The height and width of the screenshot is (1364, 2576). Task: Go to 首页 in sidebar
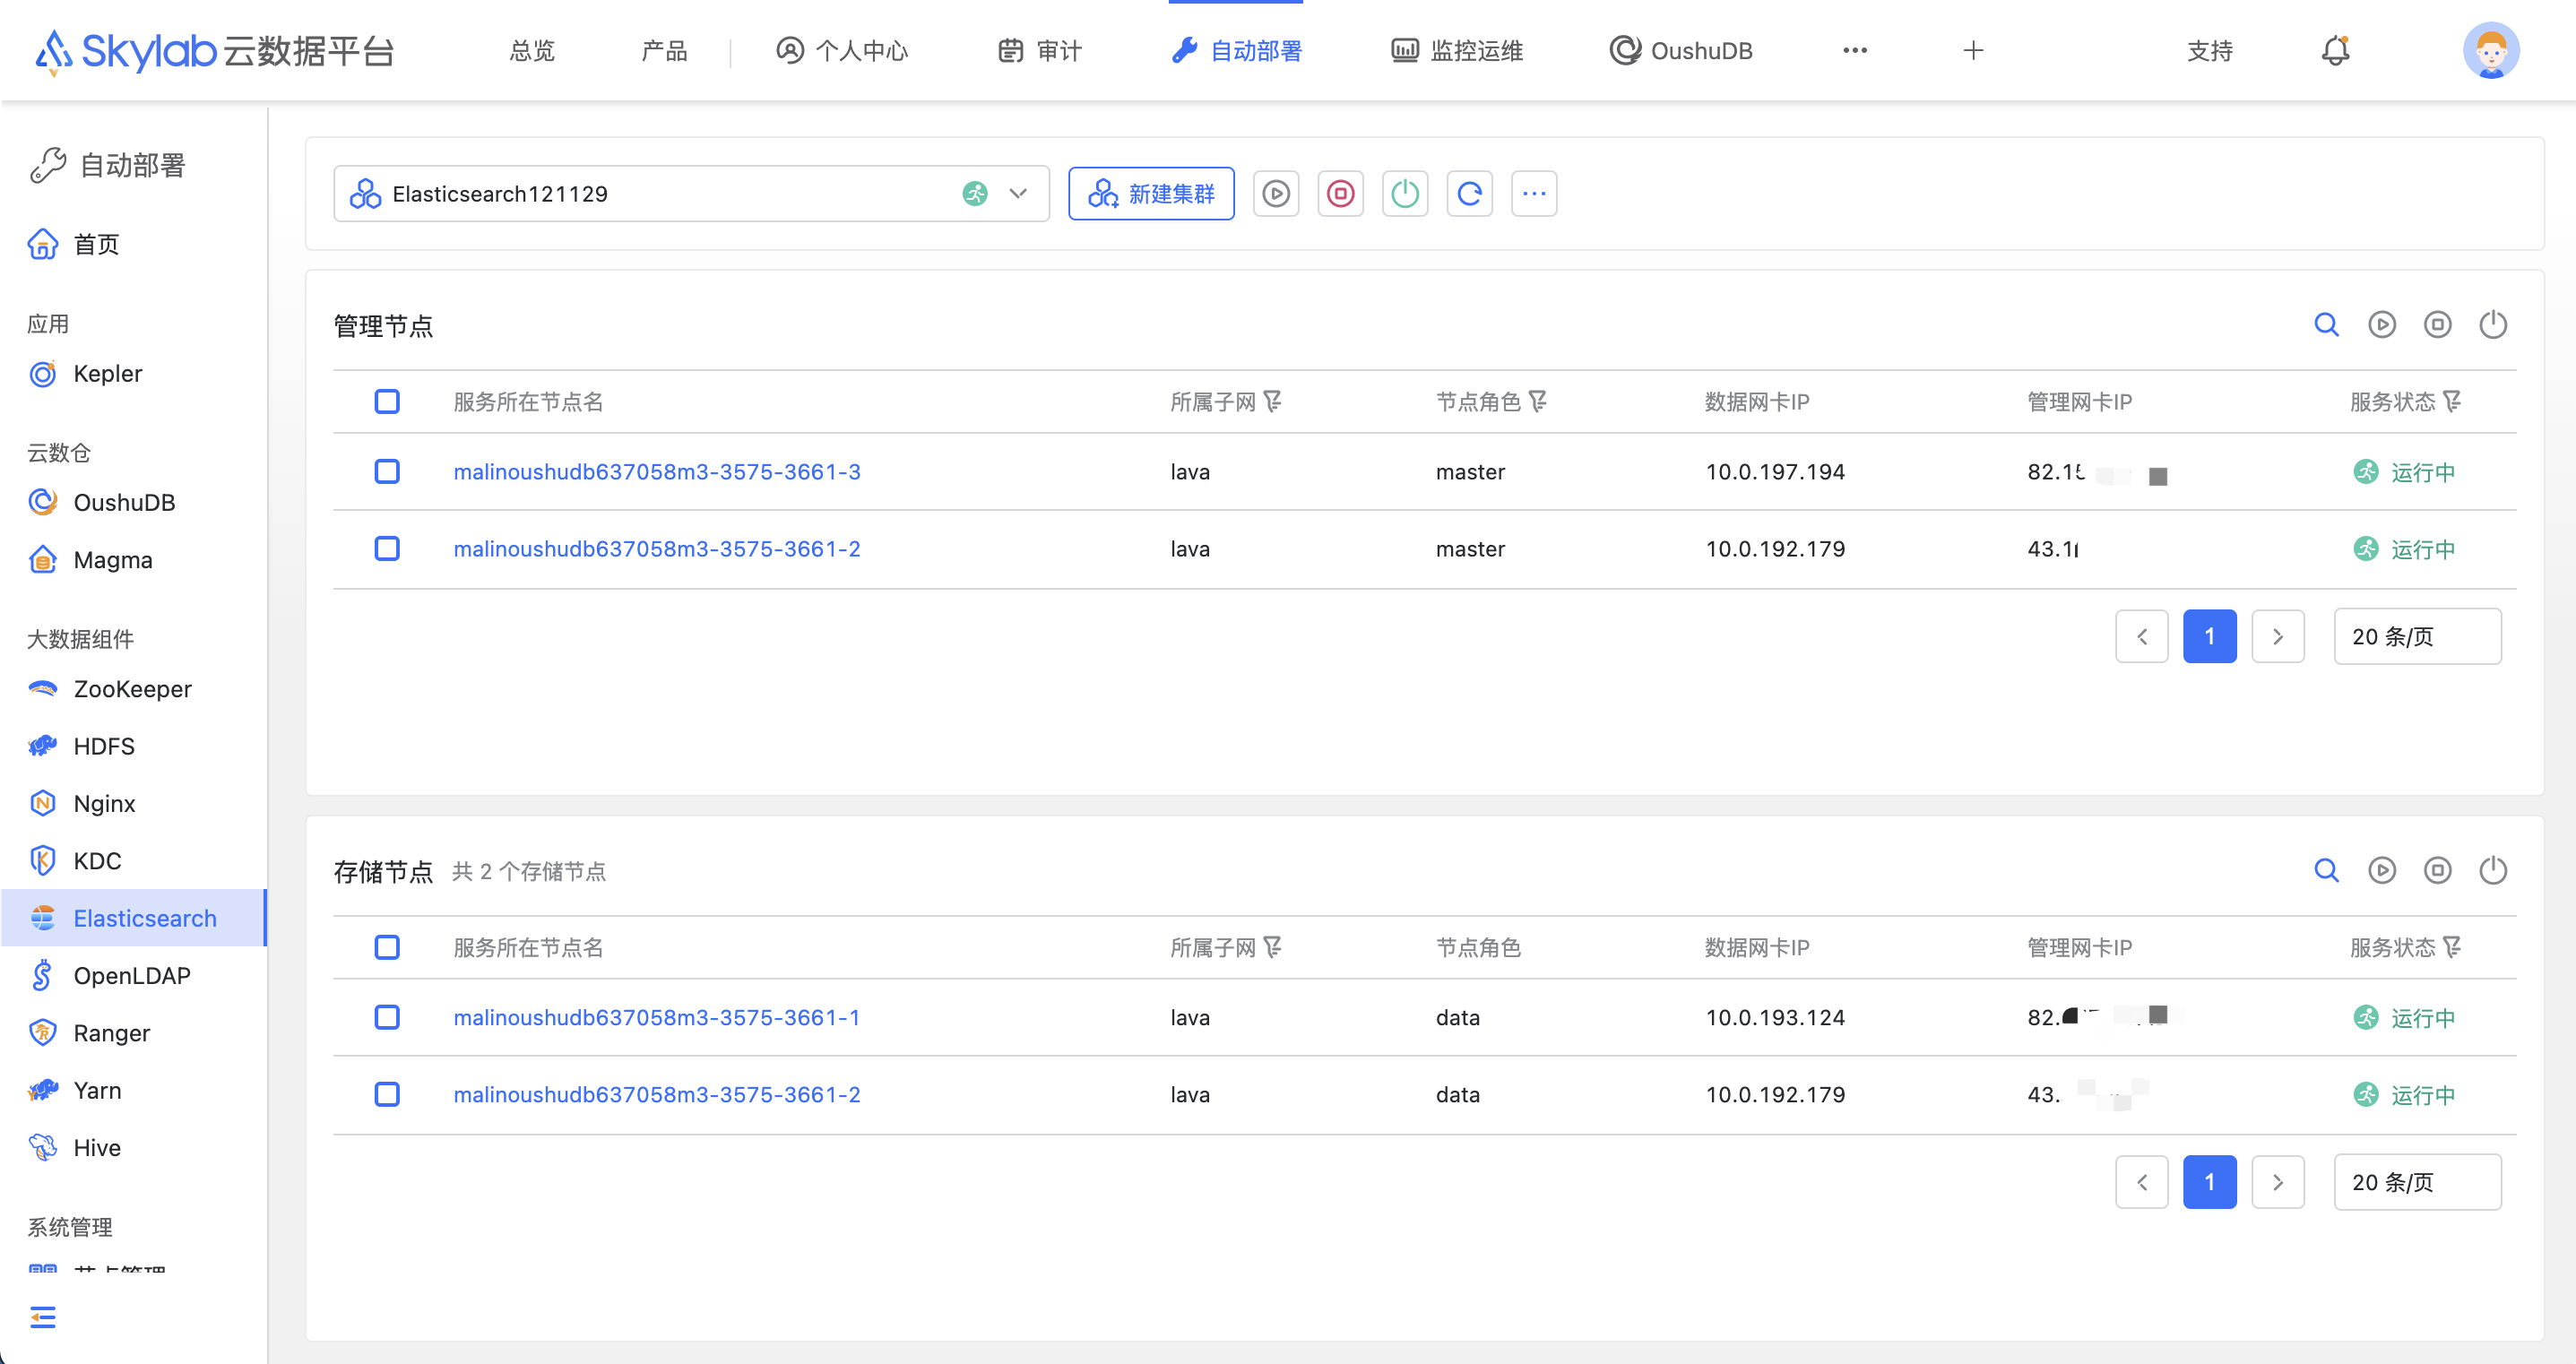[x=134, y=244]
